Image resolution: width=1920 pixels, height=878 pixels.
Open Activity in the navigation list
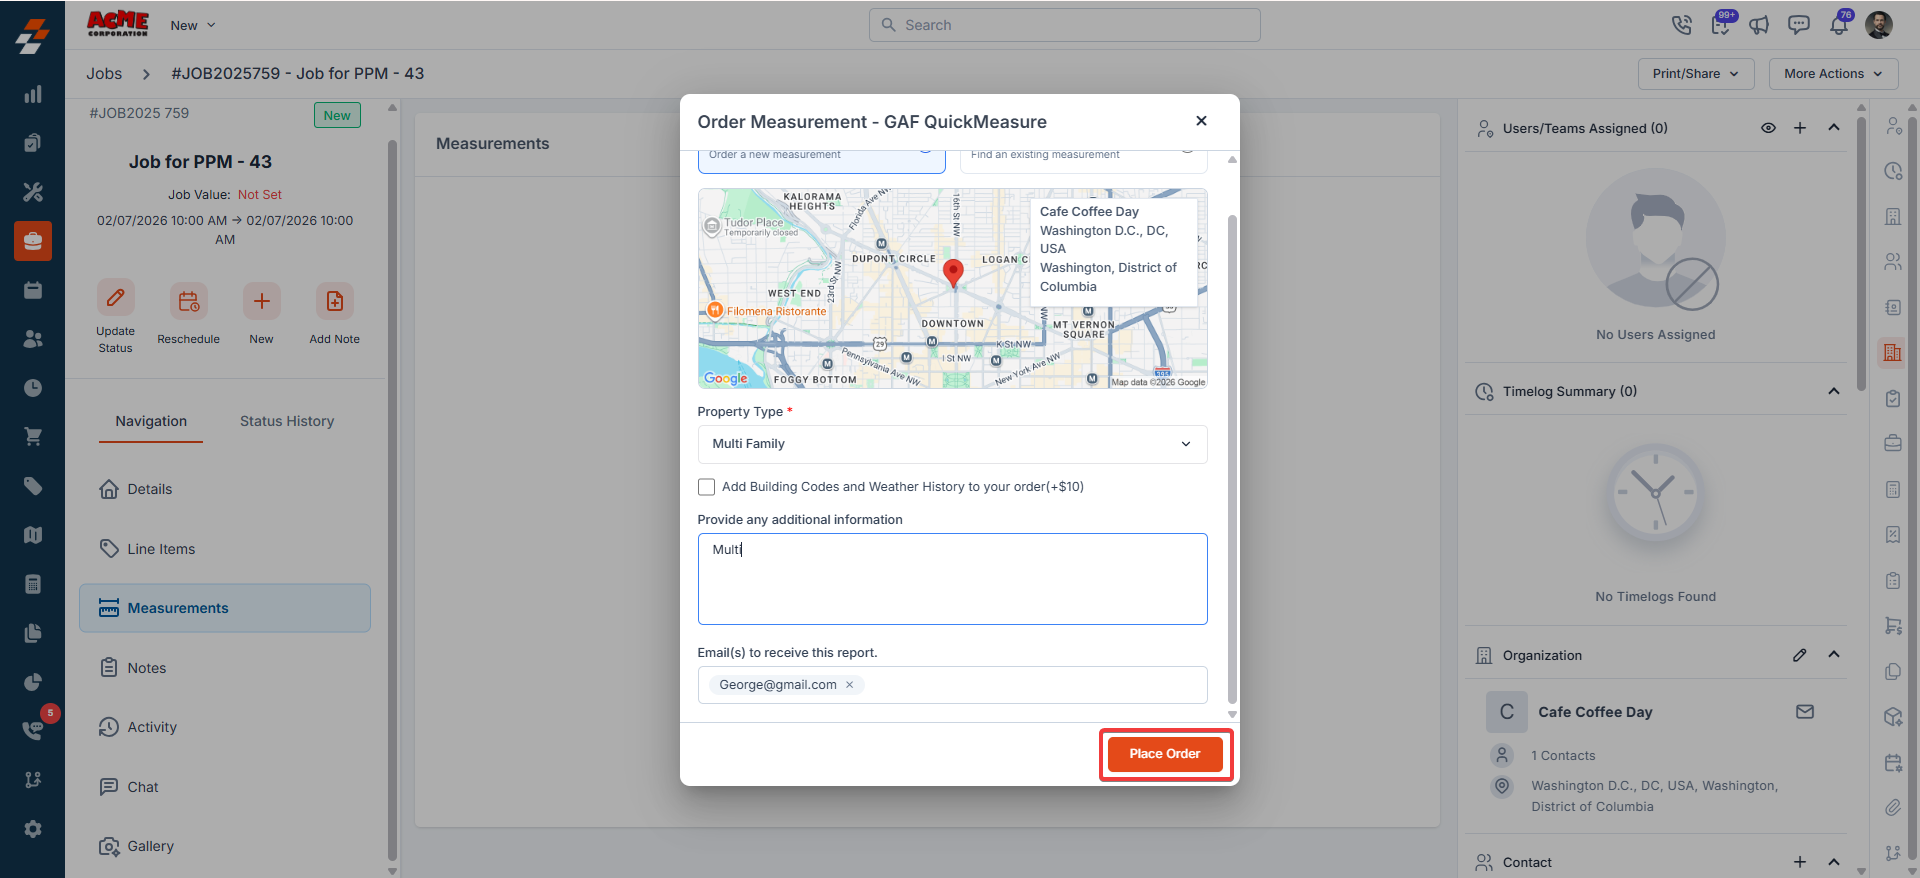point(225,727)
